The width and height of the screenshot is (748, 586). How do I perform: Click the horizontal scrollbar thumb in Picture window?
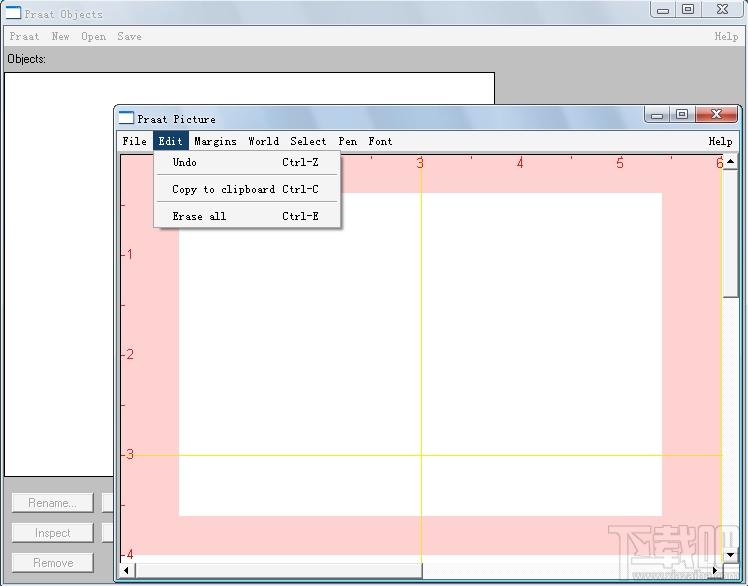[x=279, y=570]
